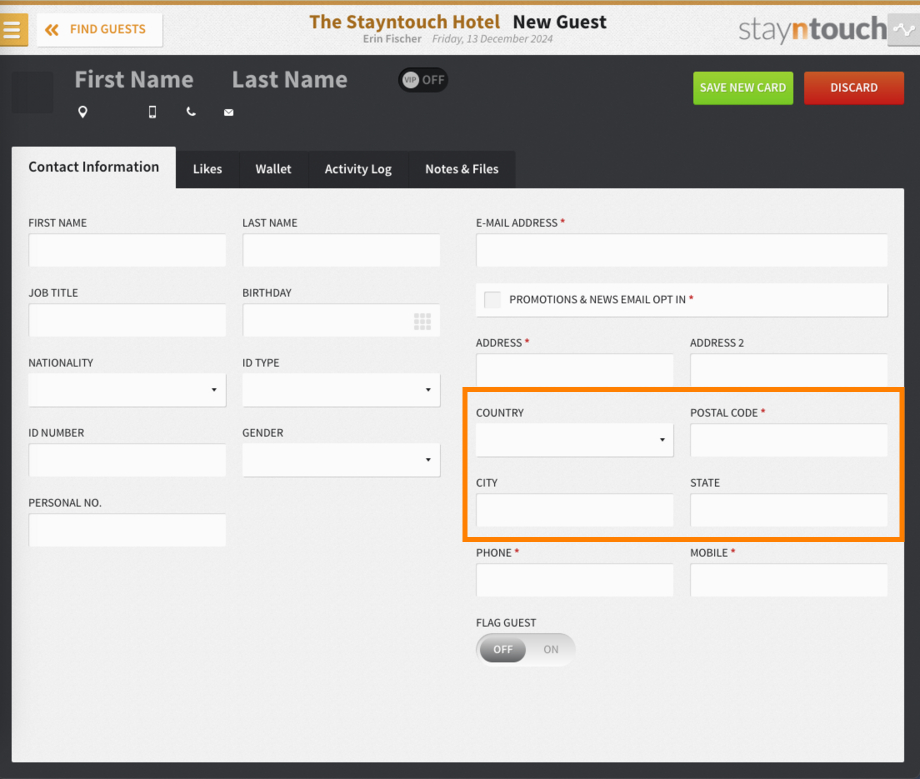Focus the Postal Code field
The image size is (920, 779).
click(x=789, y=440)
